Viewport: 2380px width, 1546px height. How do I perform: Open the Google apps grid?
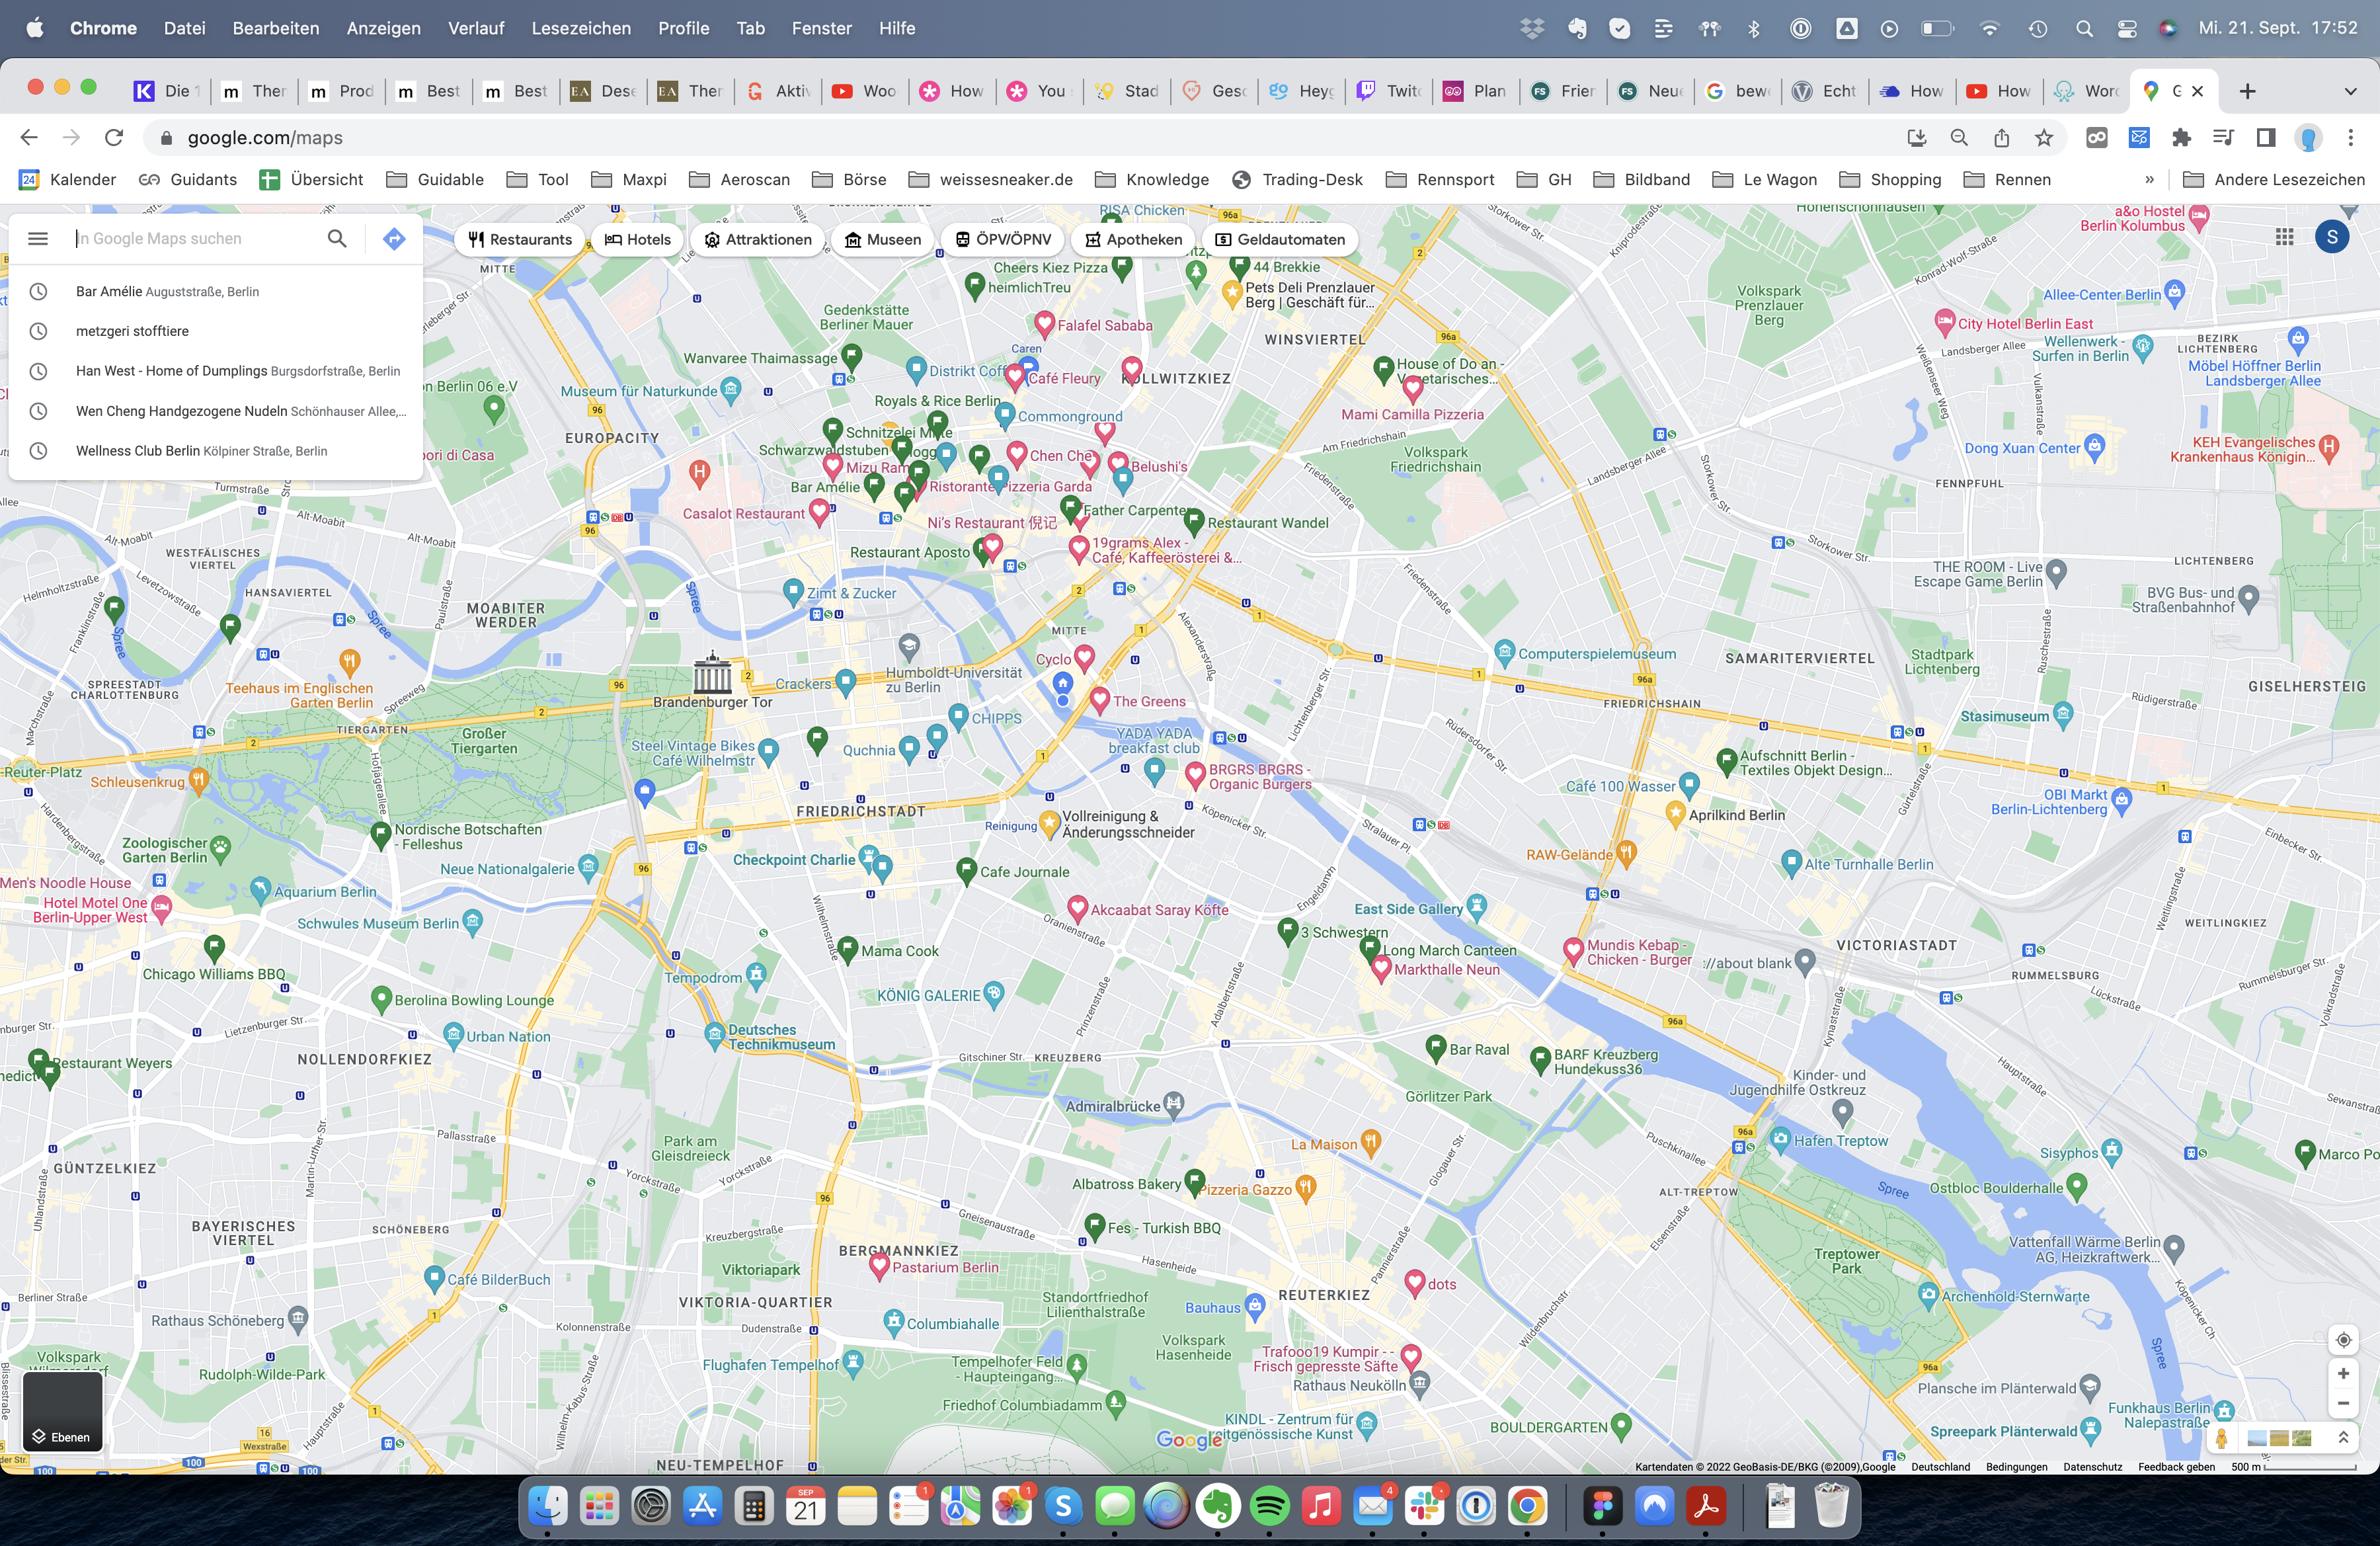pyautogui.click(x=2285, y=237)
